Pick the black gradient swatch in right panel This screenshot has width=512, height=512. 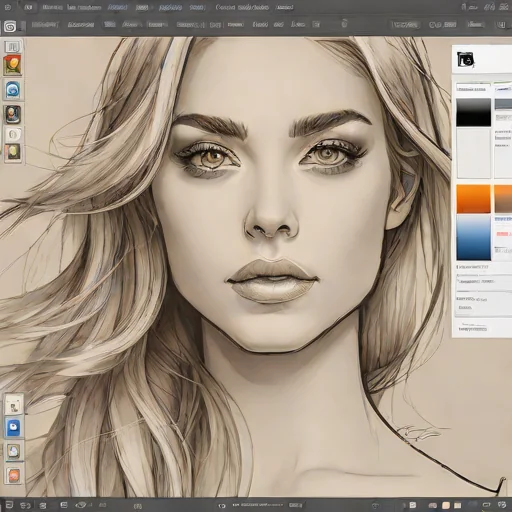(473, 112)
